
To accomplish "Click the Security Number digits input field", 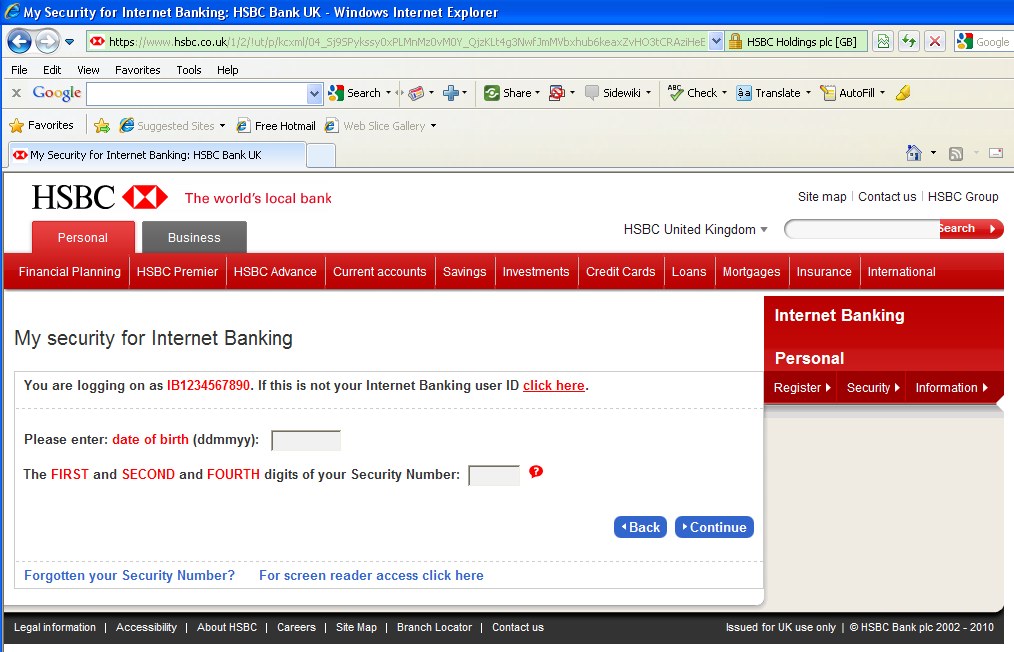I will coord(494,475).
